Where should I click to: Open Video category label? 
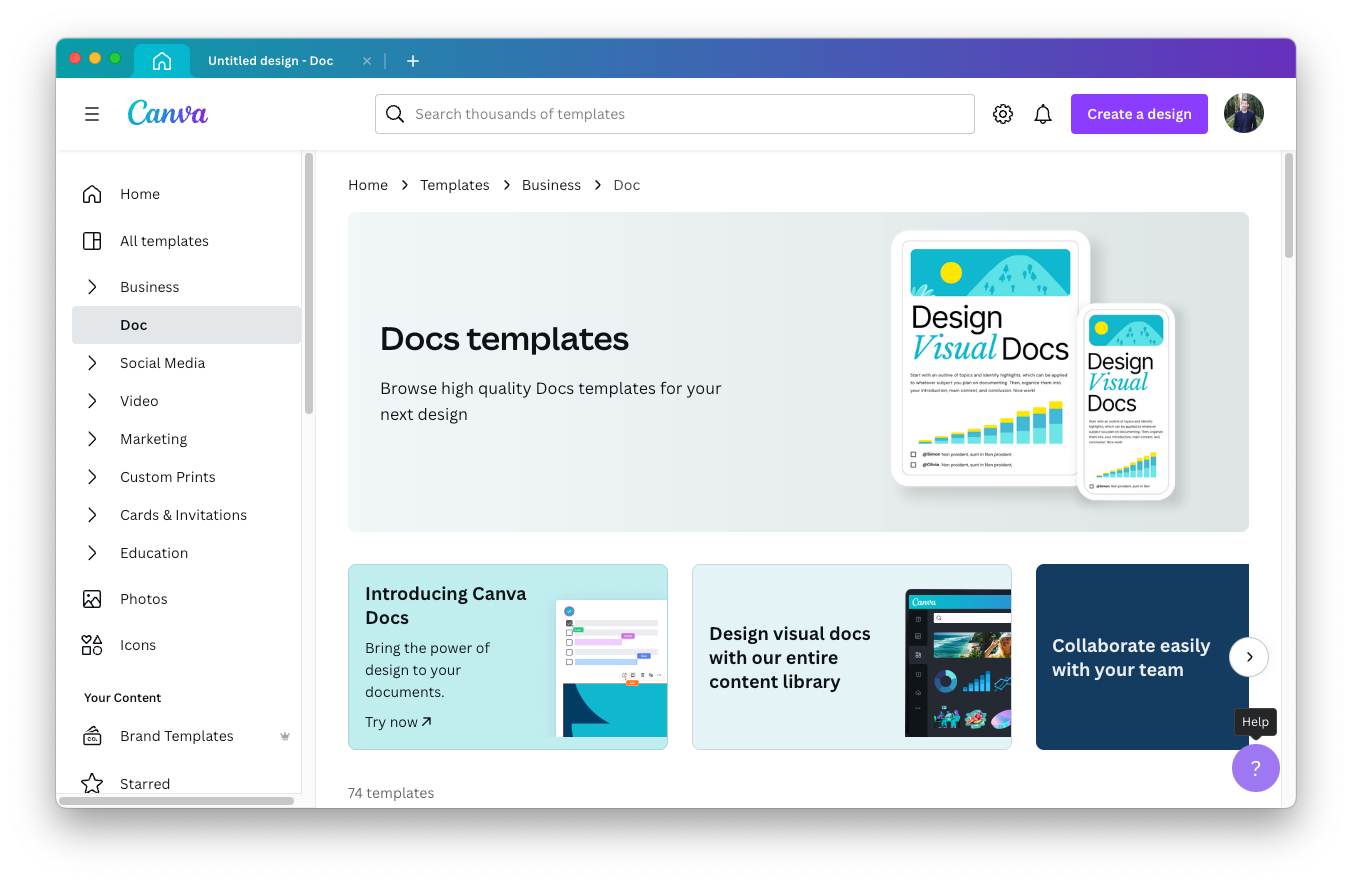(x=139, y=401)
